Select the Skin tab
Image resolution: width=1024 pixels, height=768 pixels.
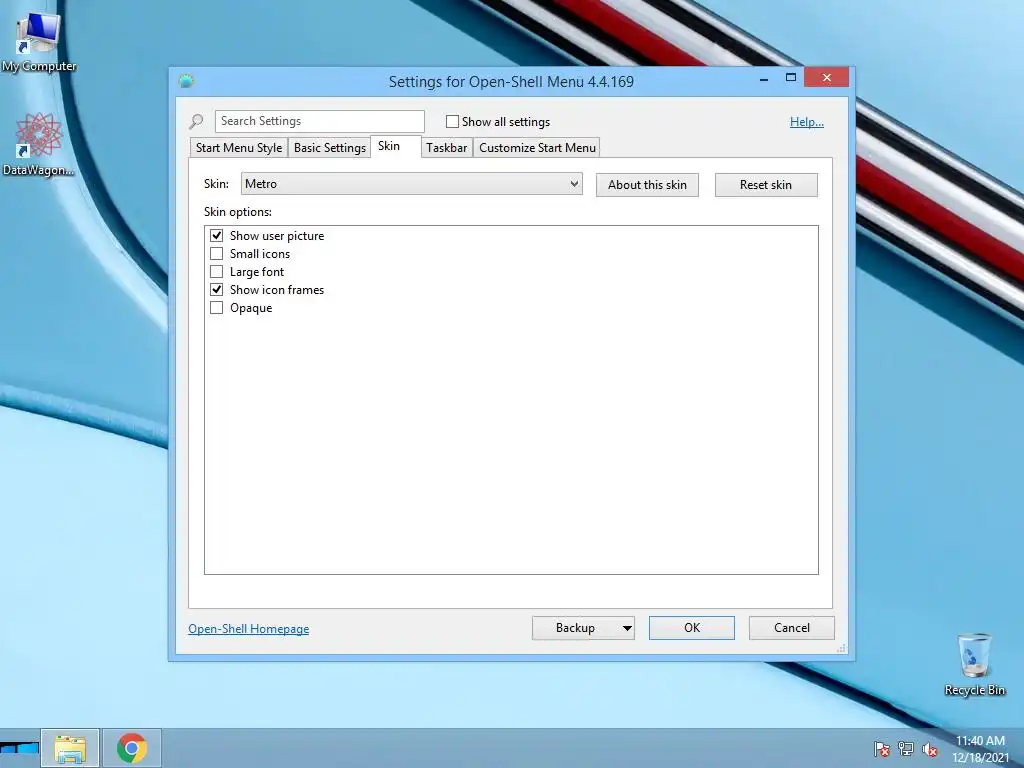tap(395, 146)
